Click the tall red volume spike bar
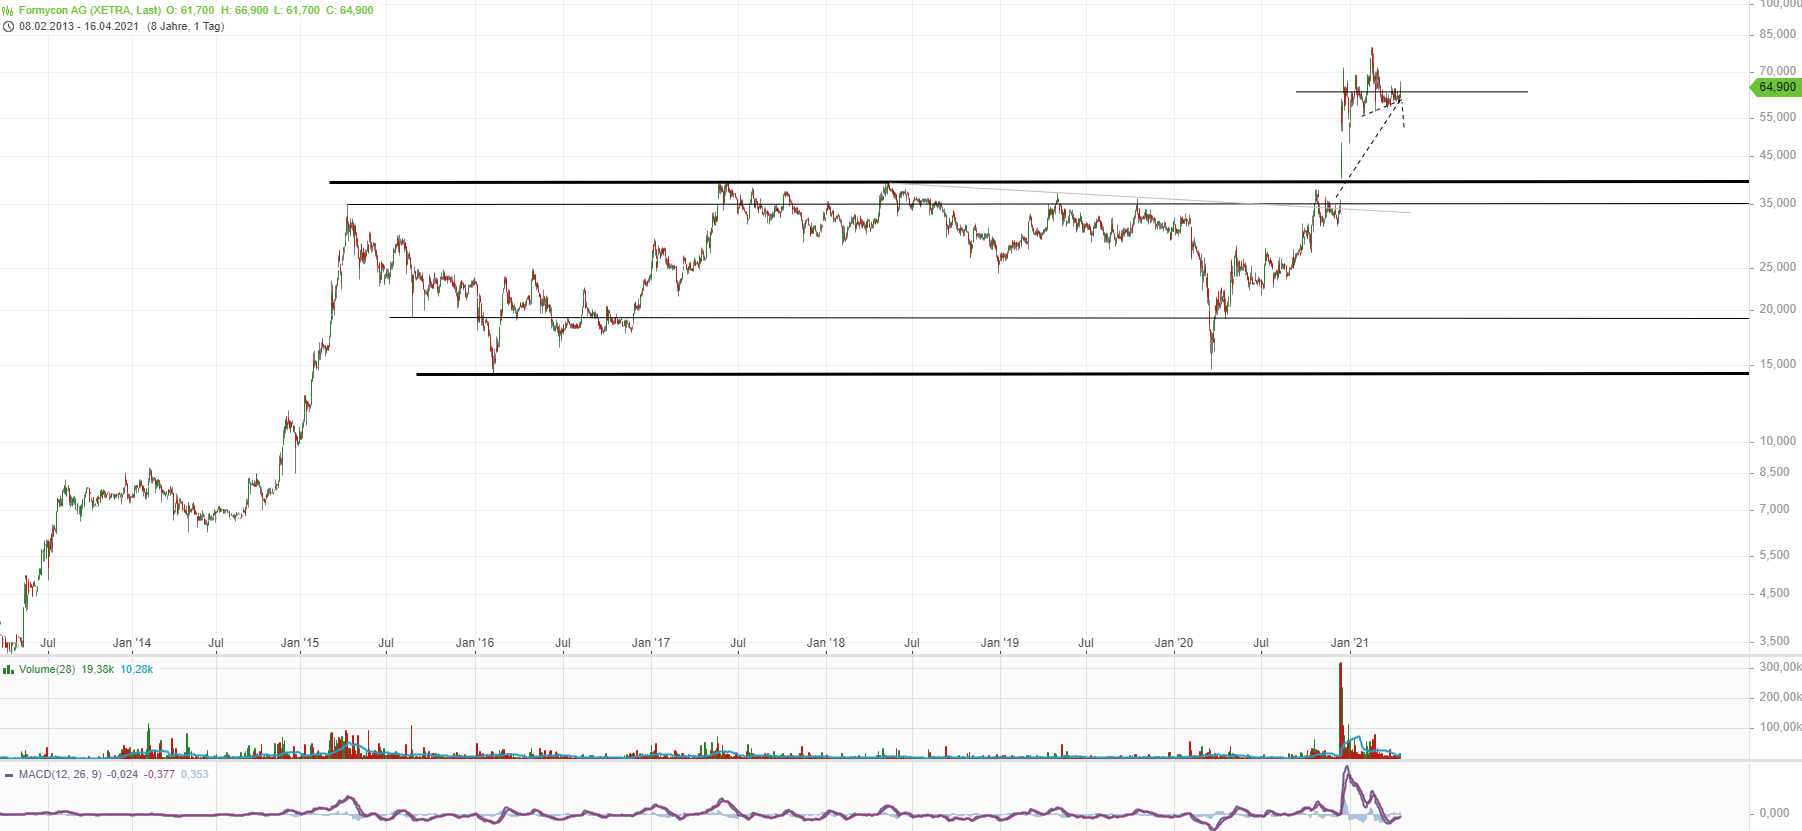1802x831 pixels. (x=1340, y=710)
